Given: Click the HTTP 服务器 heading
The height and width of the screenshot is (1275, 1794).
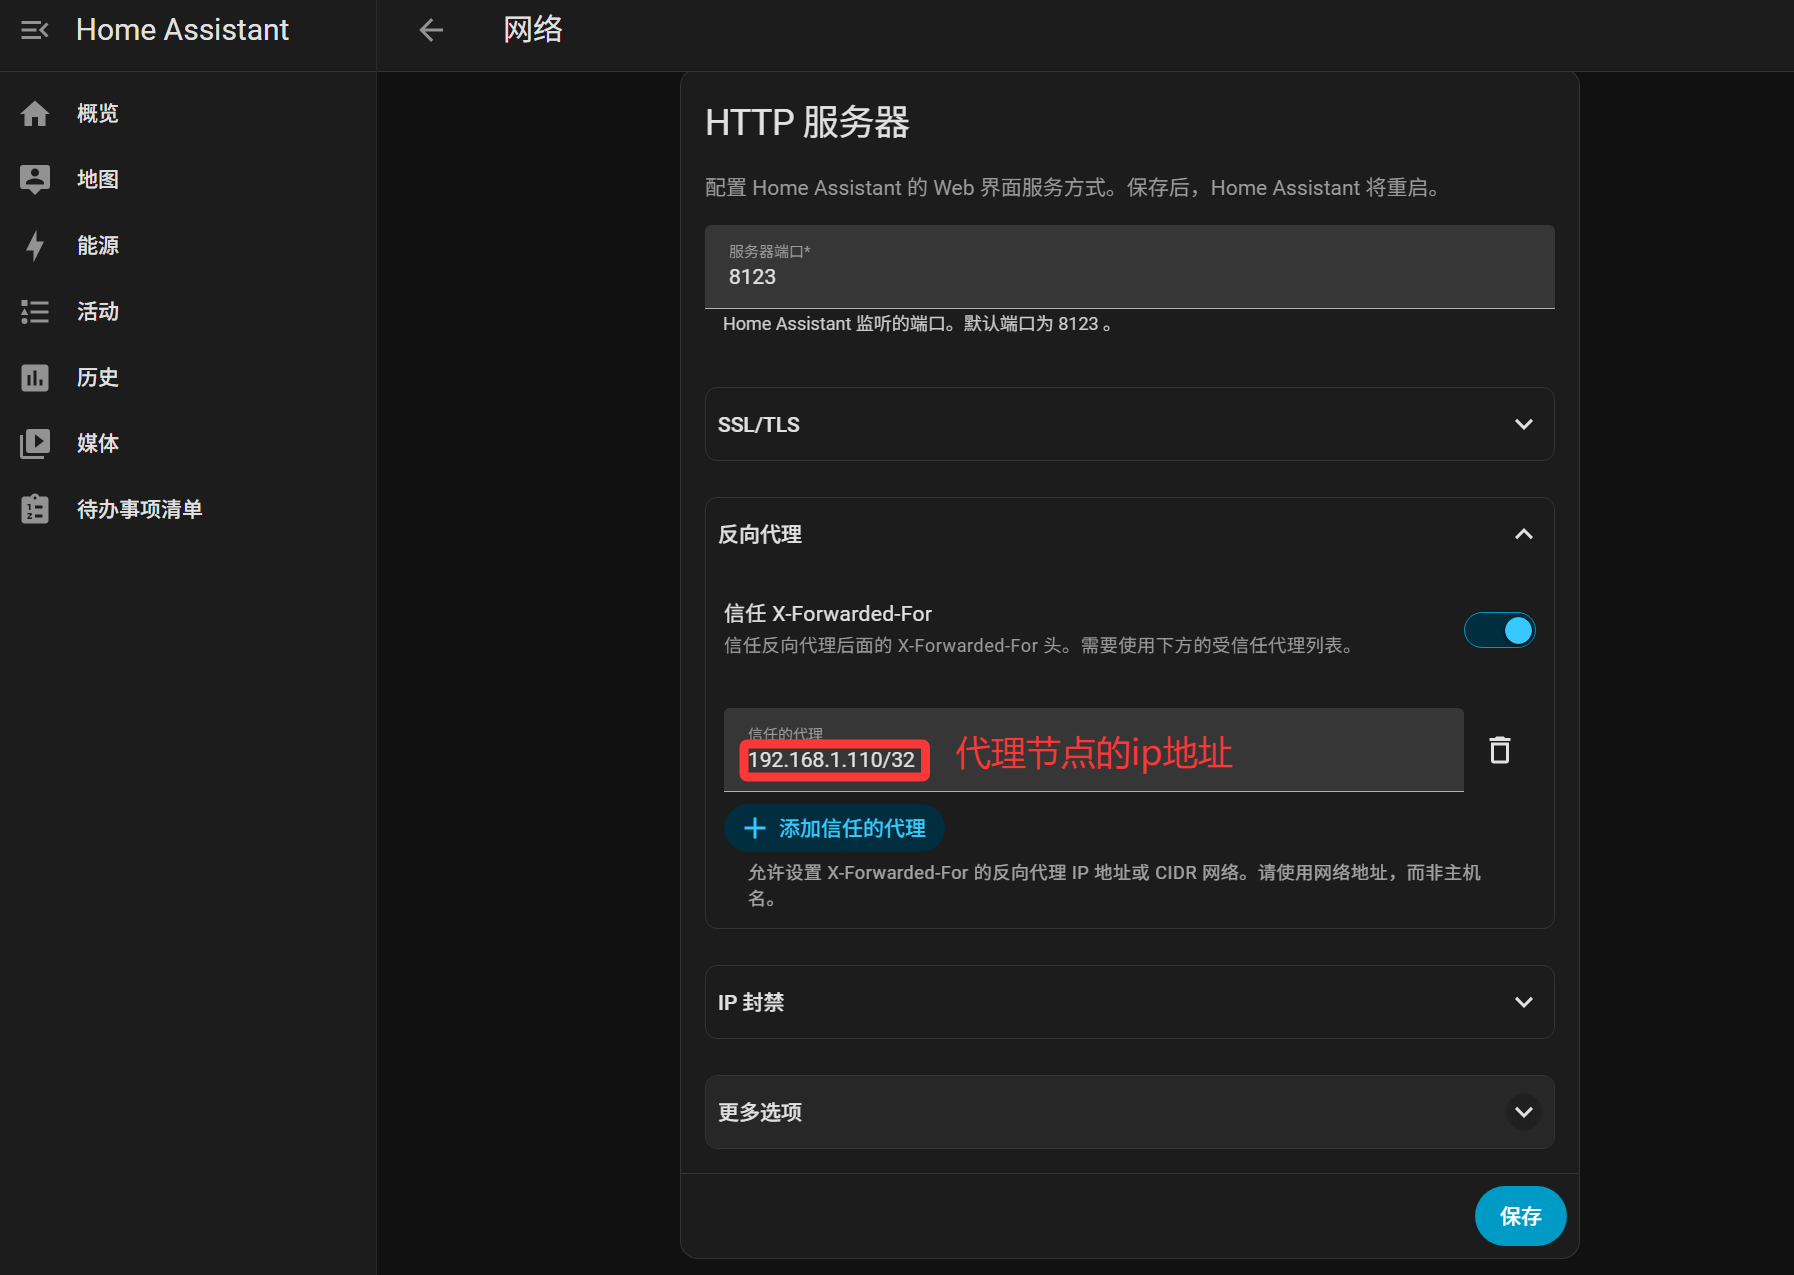Looking at the screenshot, I should pyautogui.click(x=807, y=123).
